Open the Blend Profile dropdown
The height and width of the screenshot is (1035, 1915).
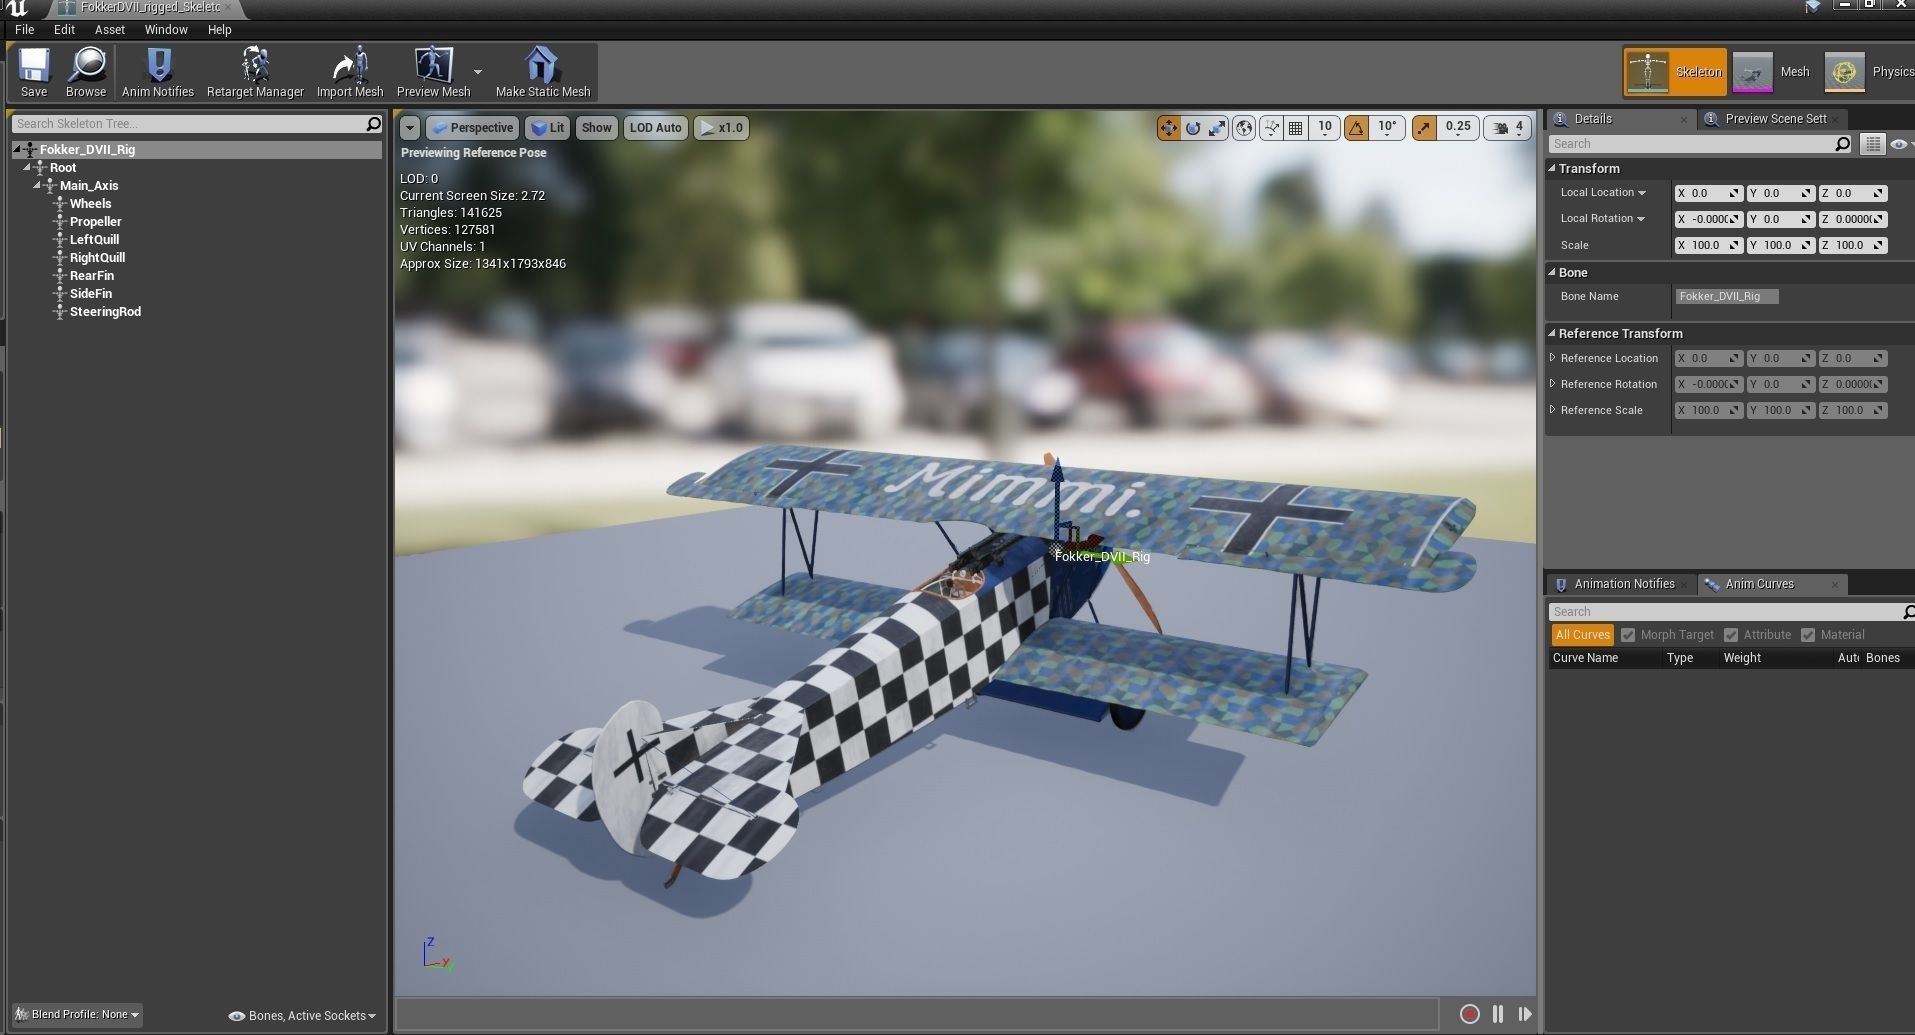coord(77,1015)
